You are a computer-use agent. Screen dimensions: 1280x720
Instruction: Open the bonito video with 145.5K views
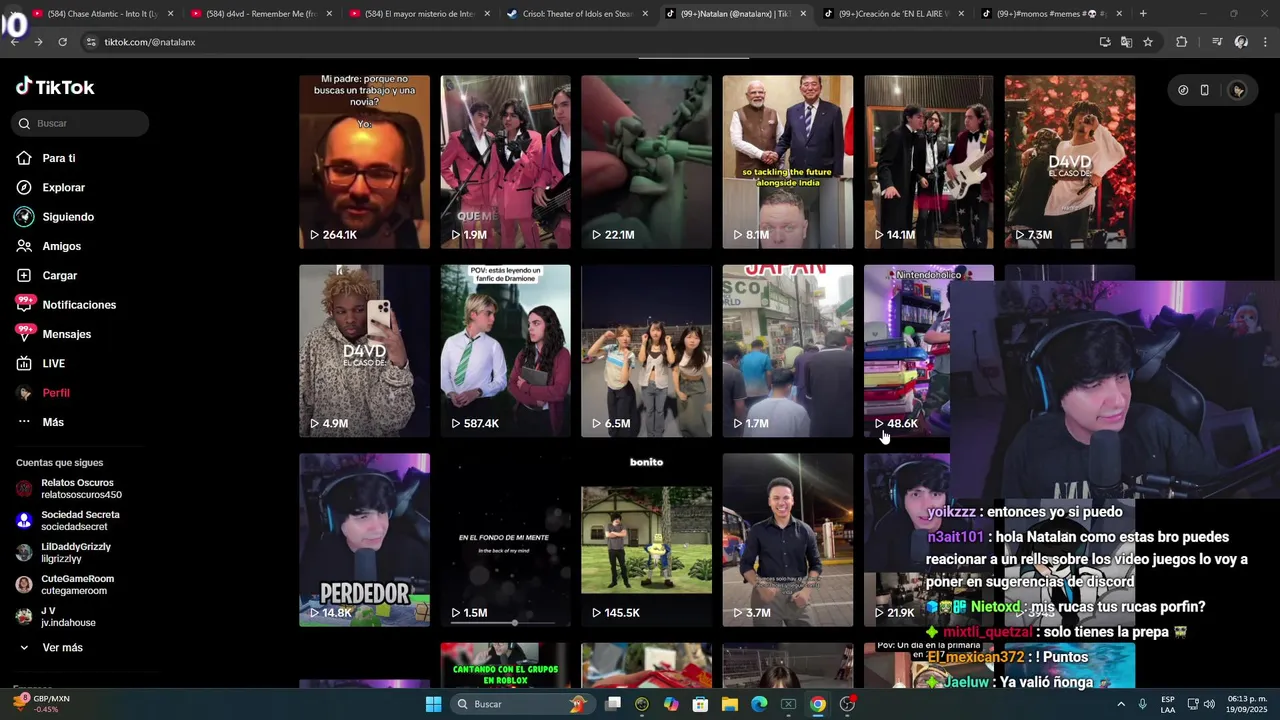pyautogui.click(x=646, y=540)
